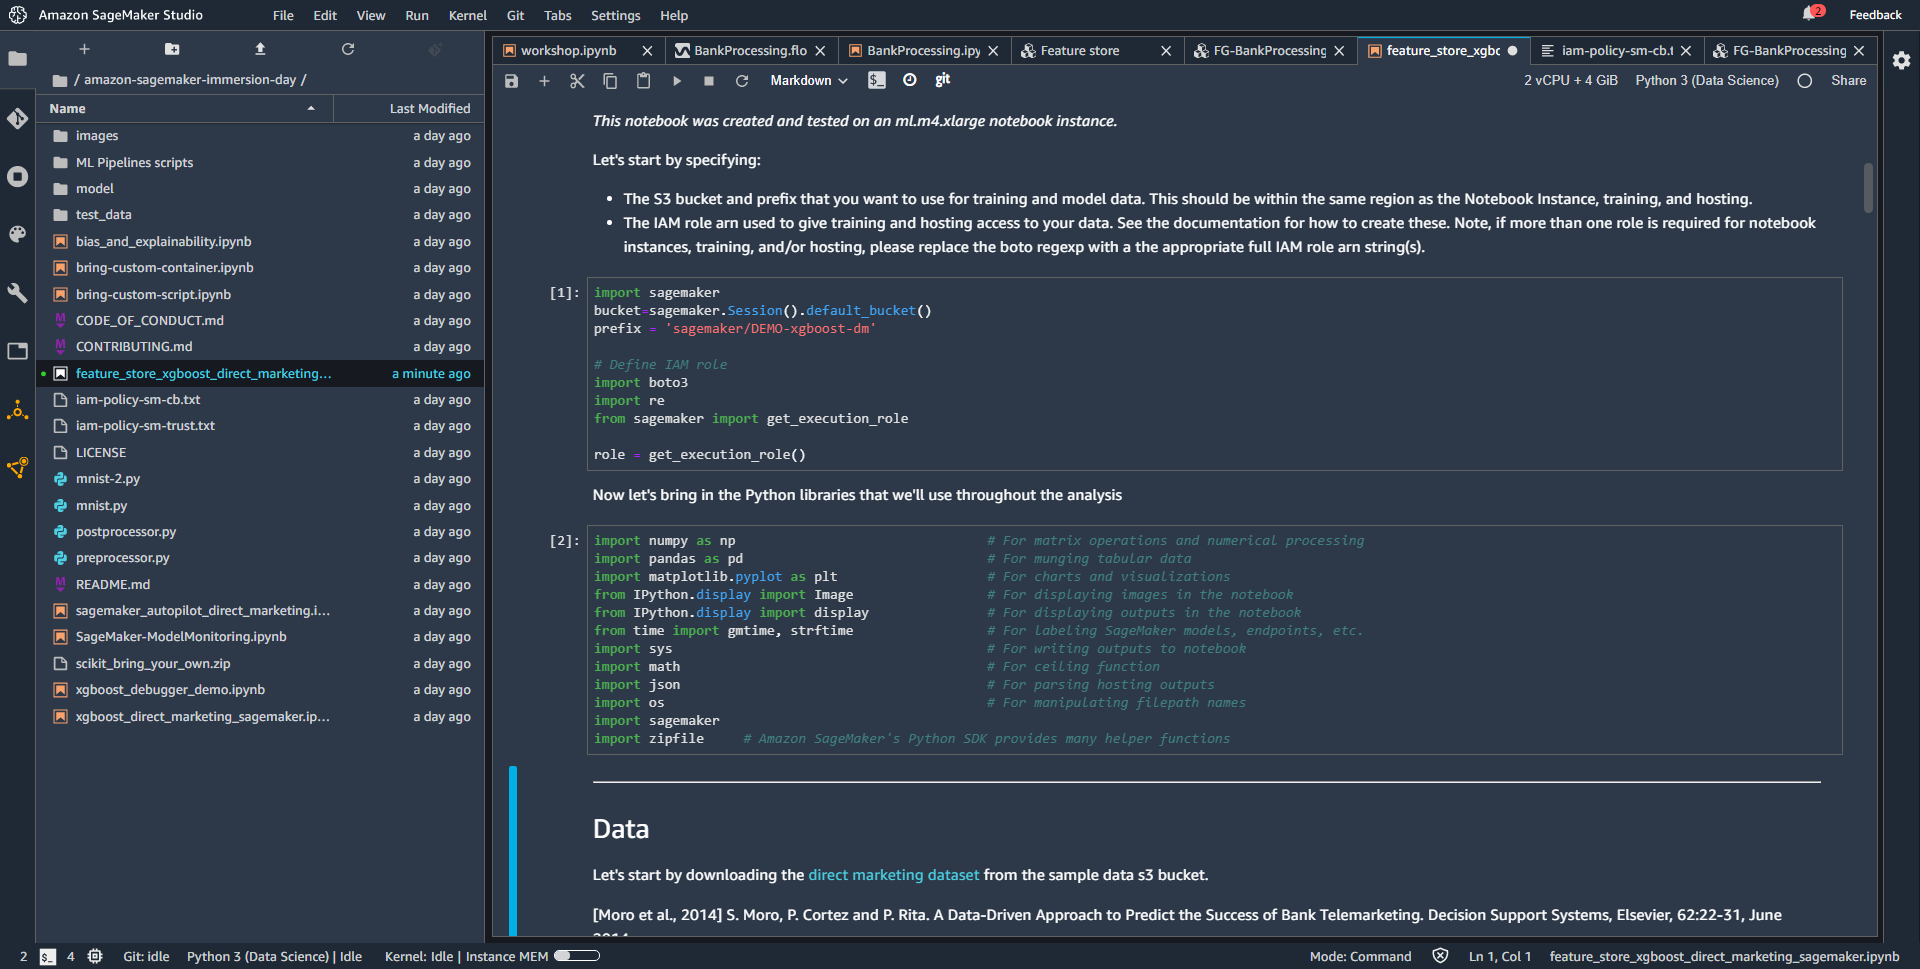
Task: Click the kernel status circle indicator
Action: click(1804, 81)
